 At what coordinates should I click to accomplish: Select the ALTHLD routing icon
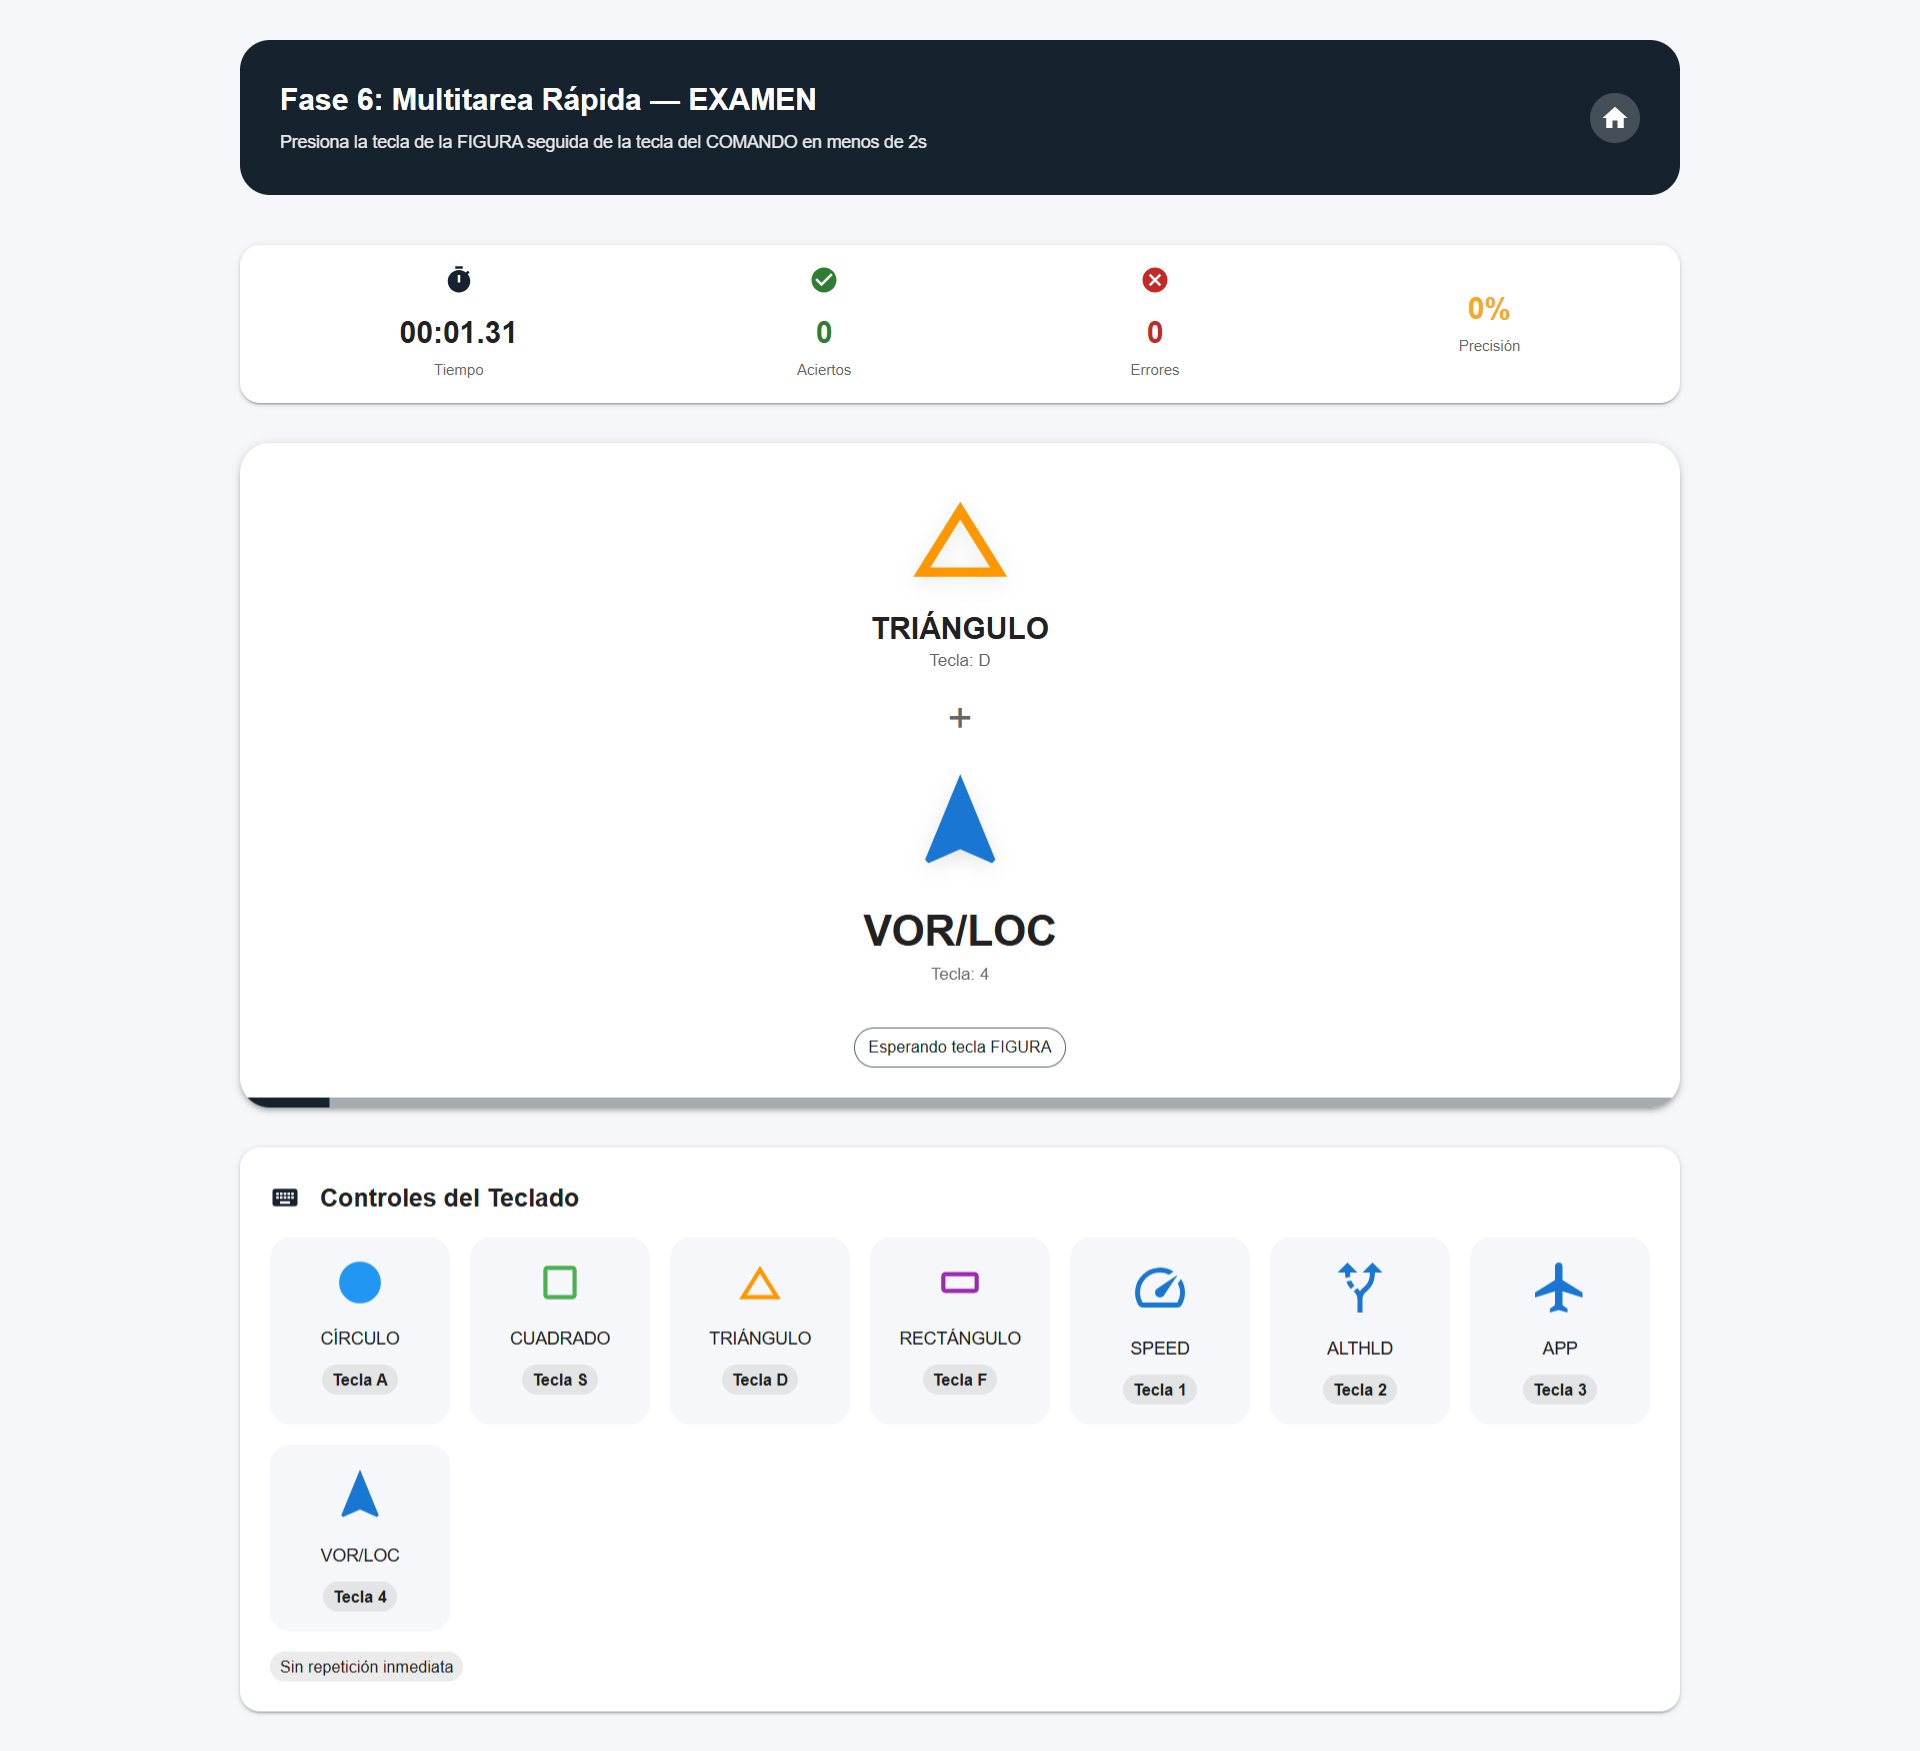1359,1288
